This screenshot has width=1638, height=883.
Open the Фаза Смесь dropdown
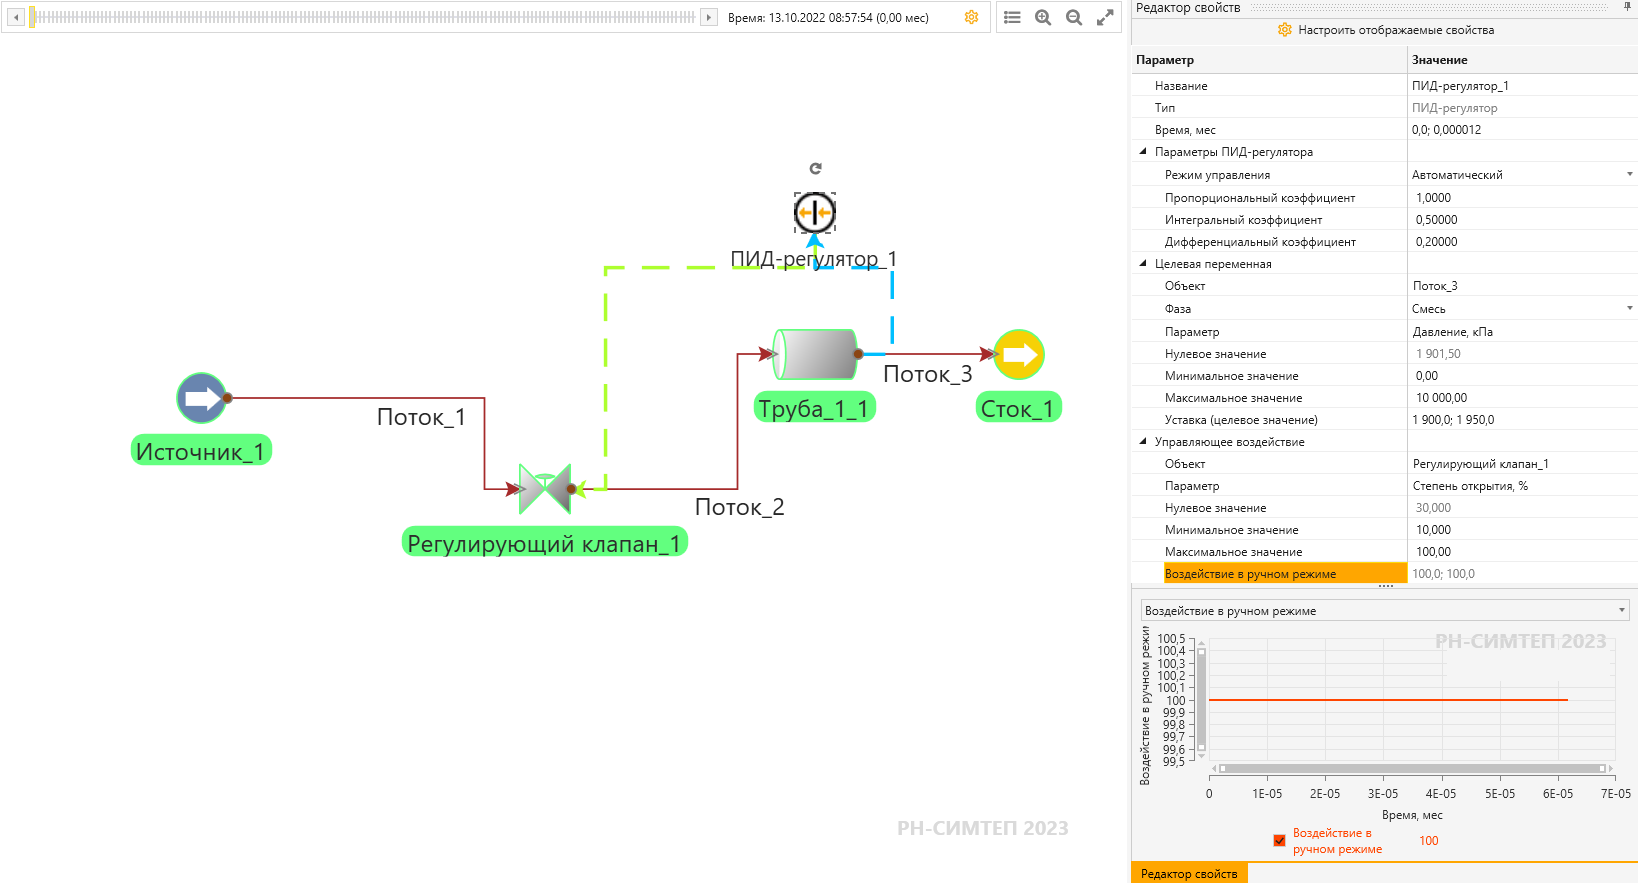[1629, 308]
